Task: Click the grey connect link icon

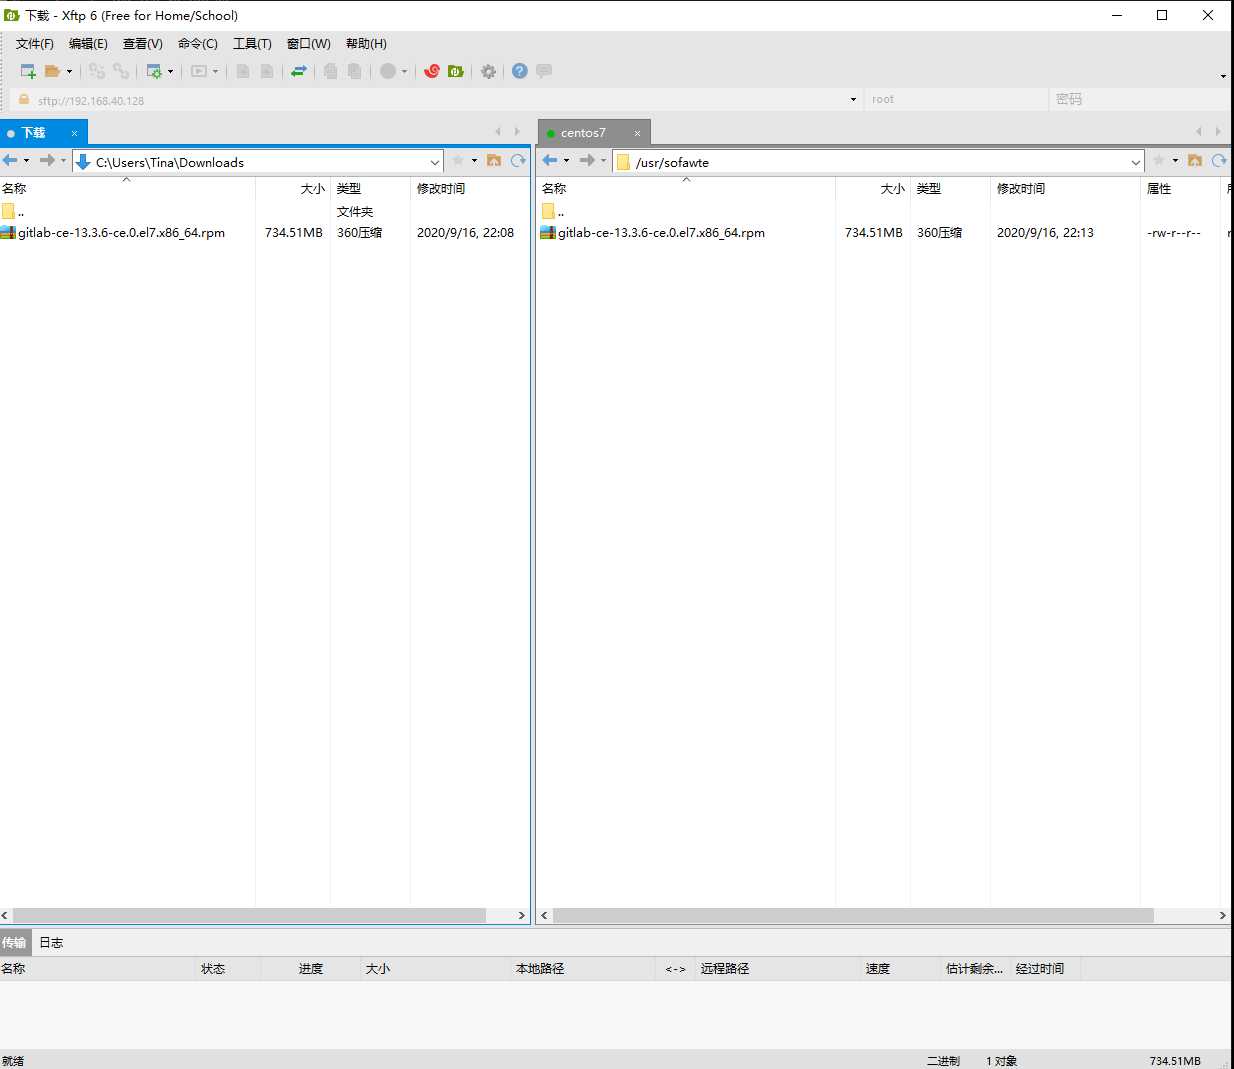Action: (x=97, y=71)
